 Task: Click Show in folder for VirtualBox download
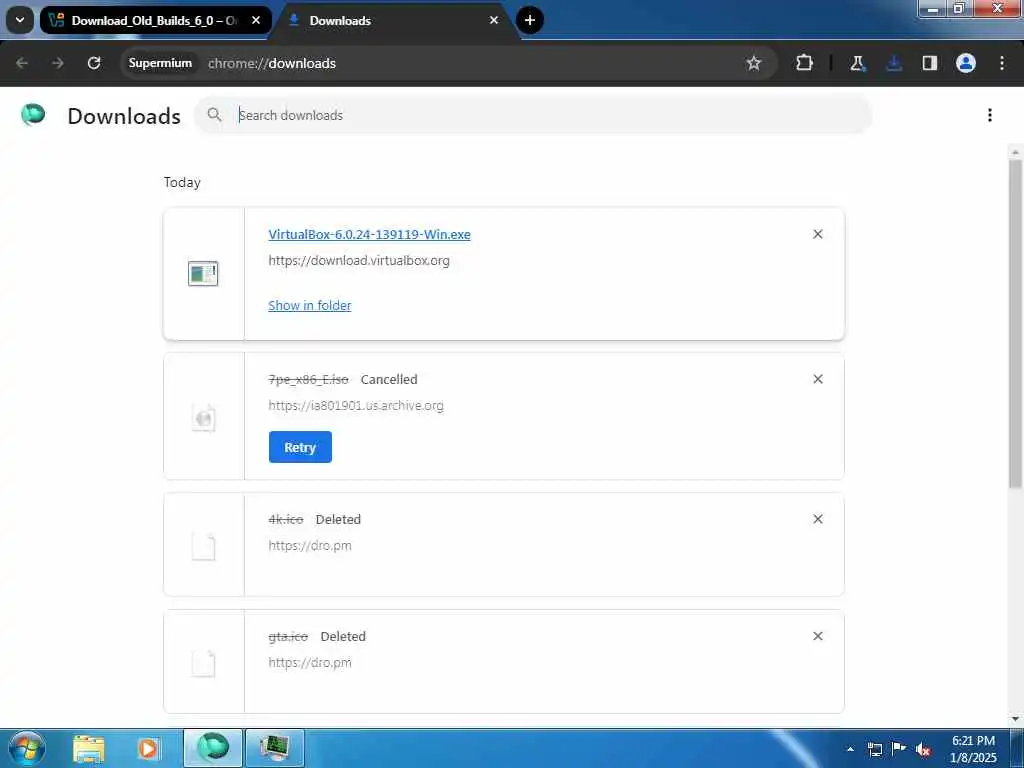pos(310,305)
